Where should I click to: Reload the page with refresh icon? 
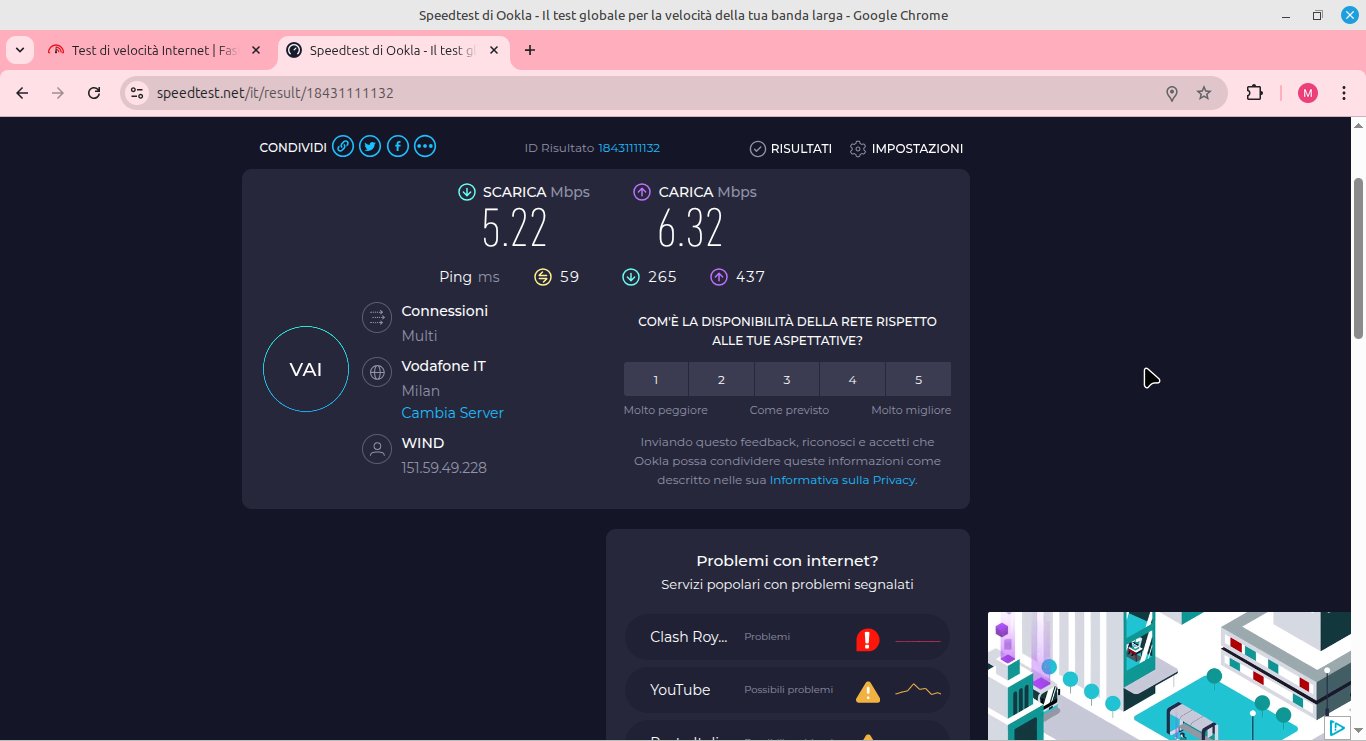click(94, 93)
